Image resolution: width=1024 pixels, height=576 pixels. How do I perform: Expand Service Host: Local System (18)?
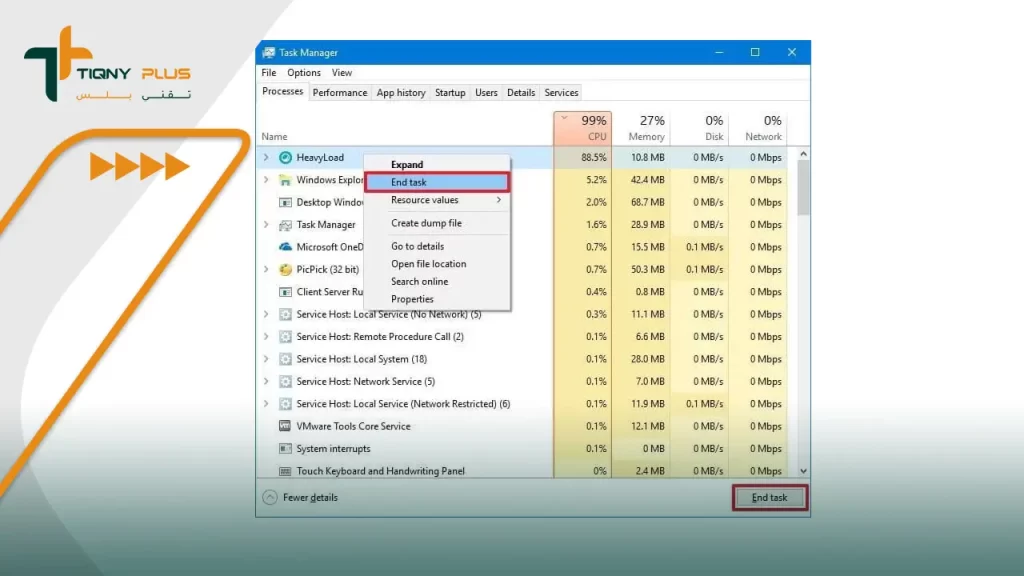[266, 359]
